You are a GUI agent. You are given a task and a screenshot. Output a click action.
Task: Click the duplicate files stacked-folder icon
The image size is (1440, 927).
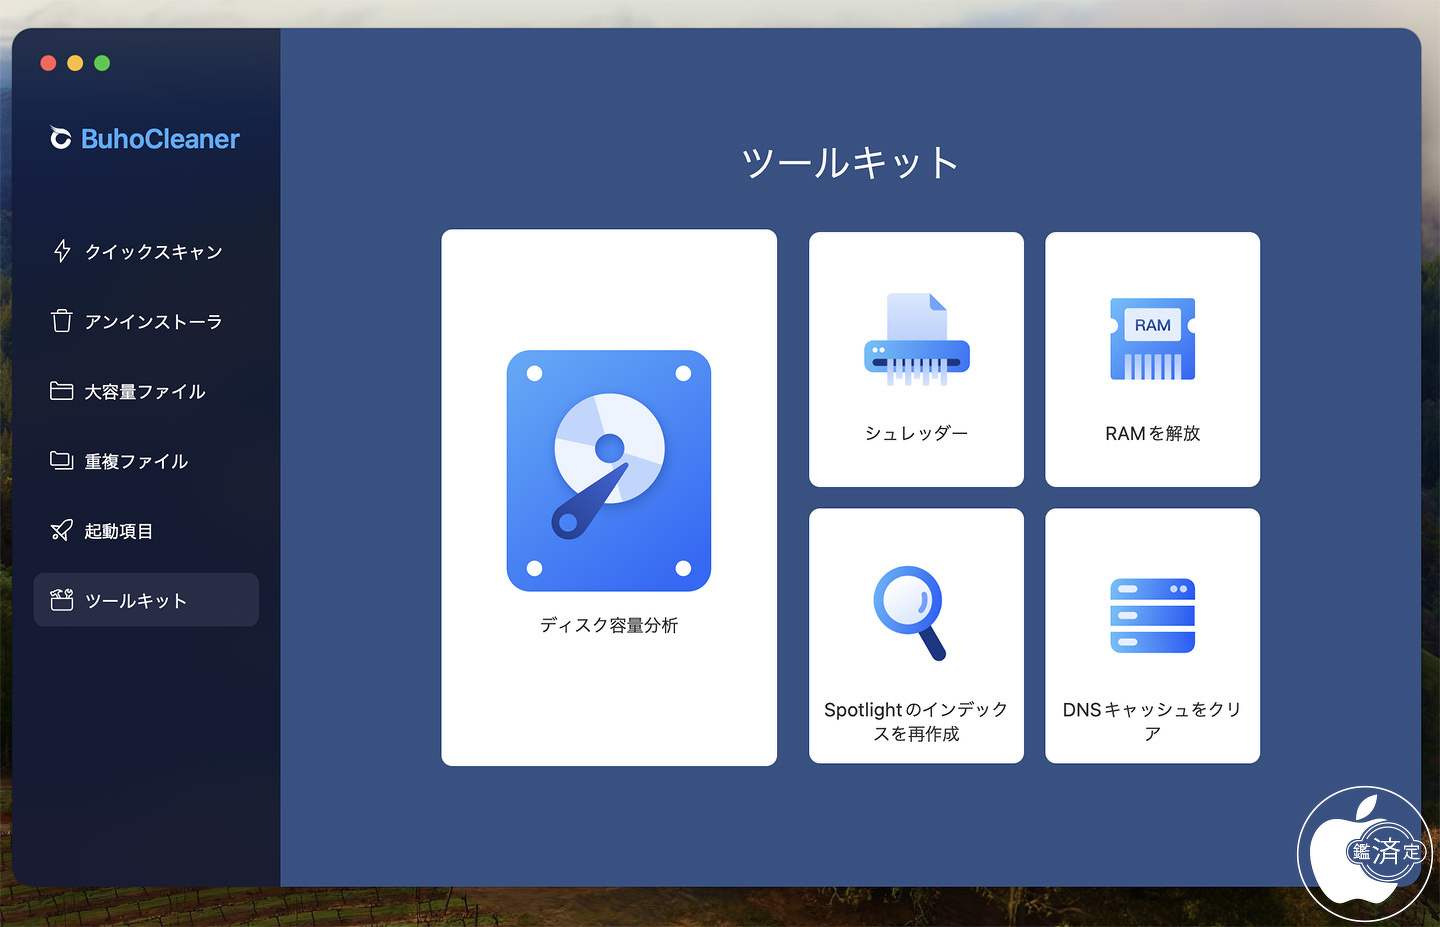(62, 461)
